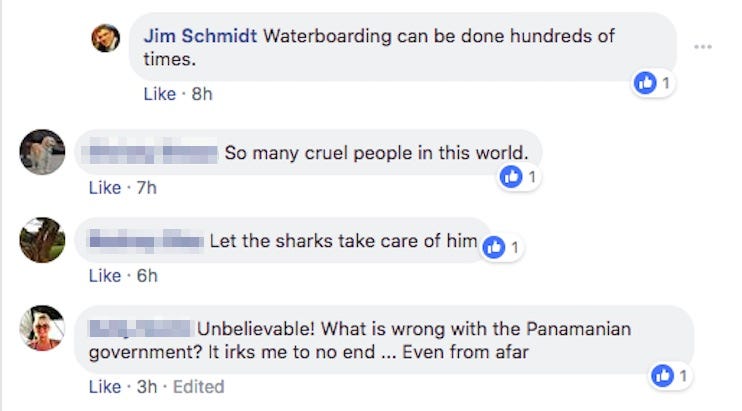Open the dog avatar commenter's profile picture
The image size is (742, 411).
click(43, 151)
